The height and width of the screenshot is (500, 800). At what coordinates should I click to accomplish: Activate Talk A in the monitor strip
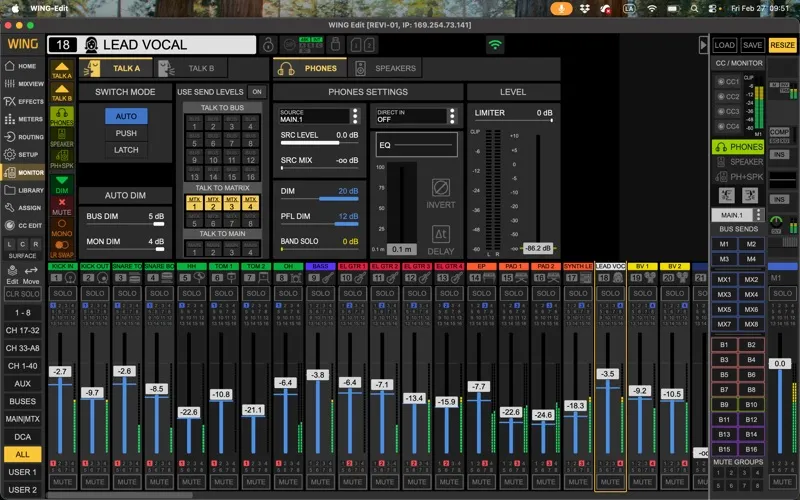(x=62, y=70)
